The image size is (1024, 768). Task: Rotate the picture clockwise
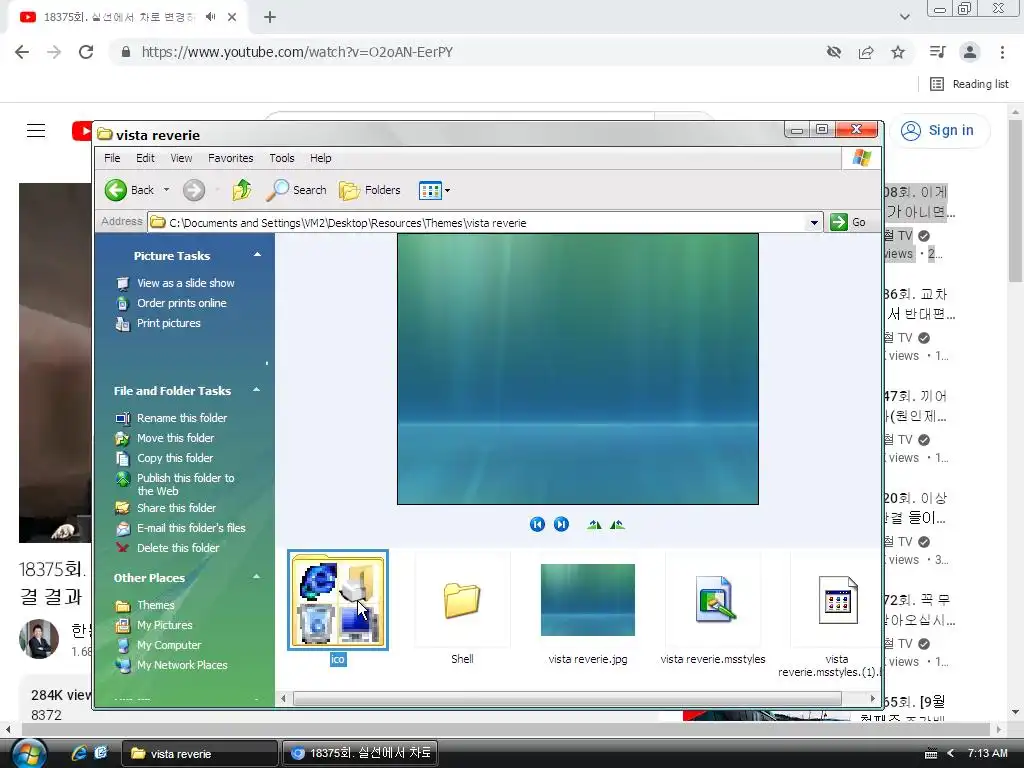(594, 524)
